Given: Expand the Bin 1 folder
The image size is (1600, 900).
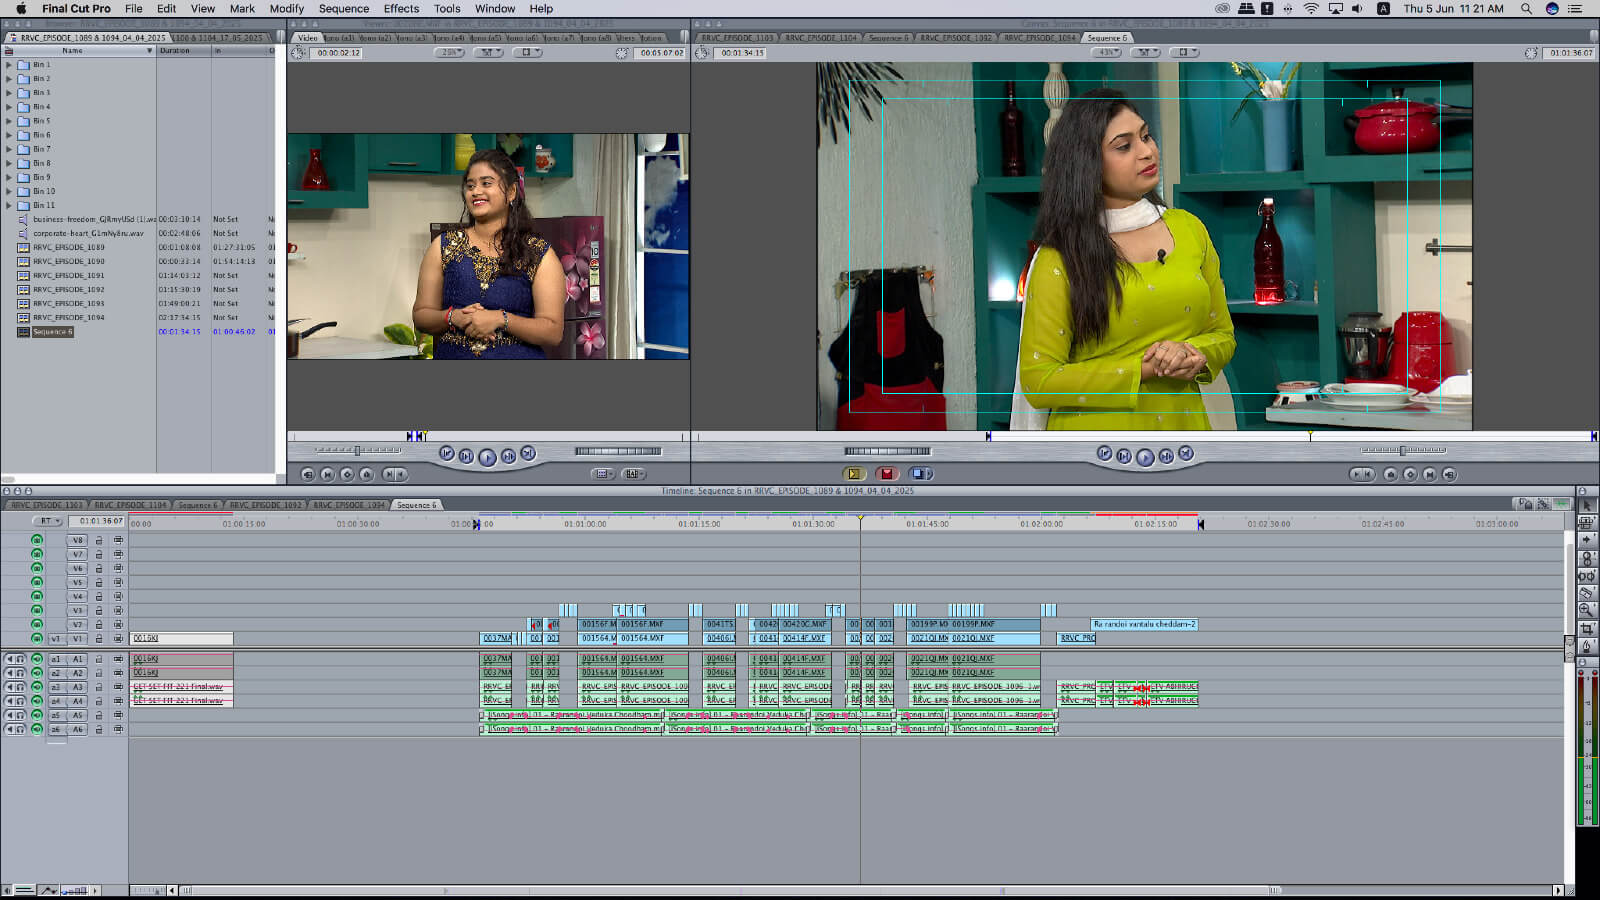Looking at the screenshot, I should (9, 65).
